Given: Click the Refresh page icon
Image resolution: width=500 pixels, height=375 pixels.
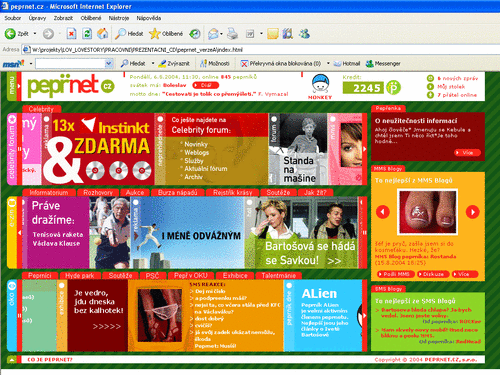Looking at the screenshot, I should [87, 33].
